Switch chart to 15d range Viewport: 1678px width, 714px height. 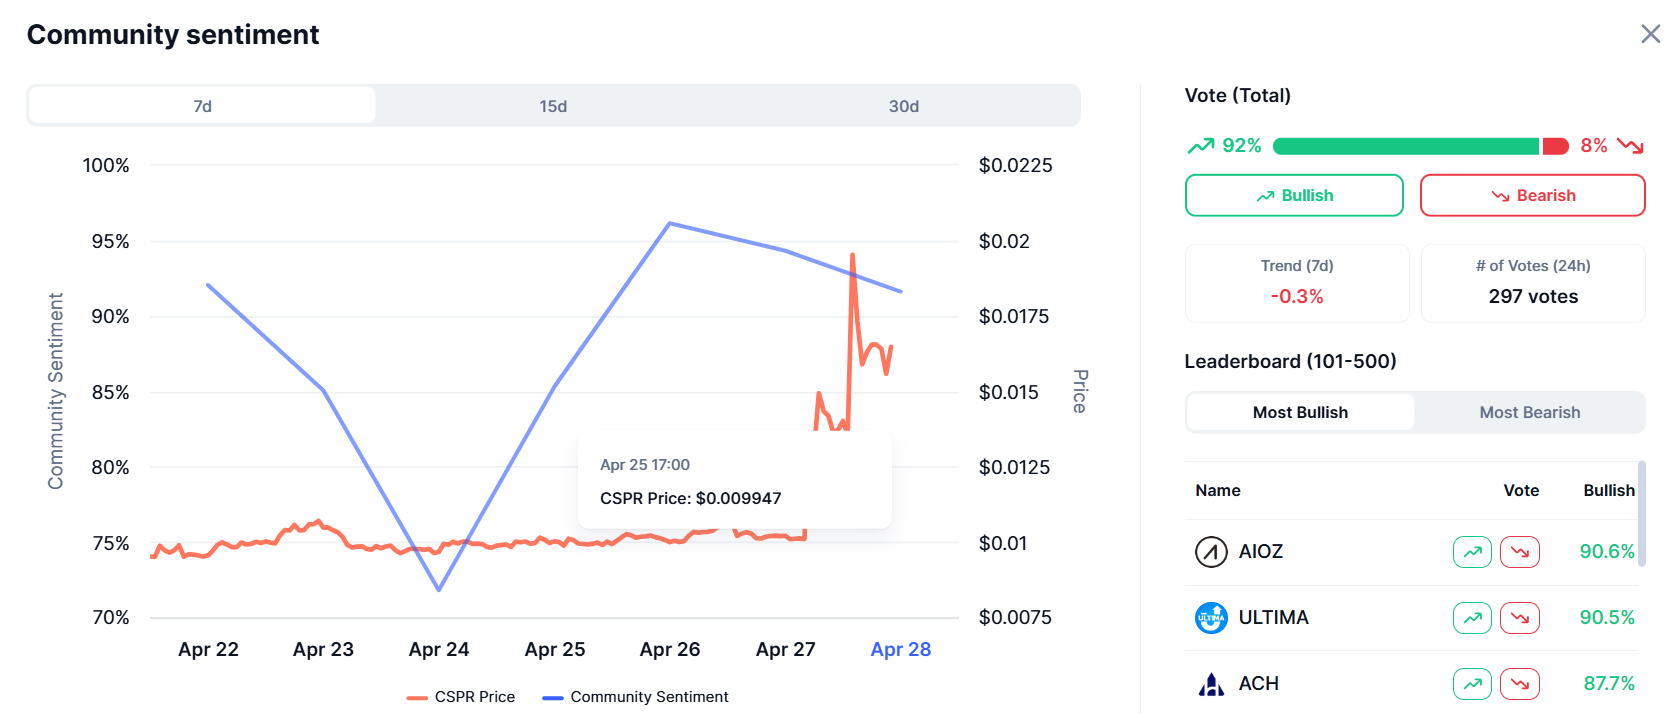click(553, 106)
